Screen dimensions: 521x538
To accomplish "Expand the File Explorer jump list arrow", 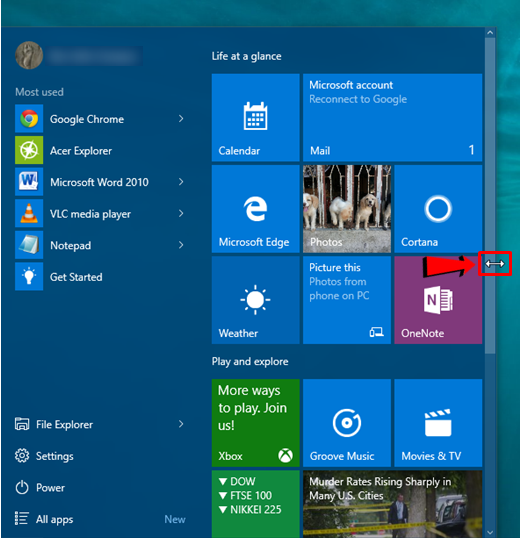I will [x=181, y=424].
